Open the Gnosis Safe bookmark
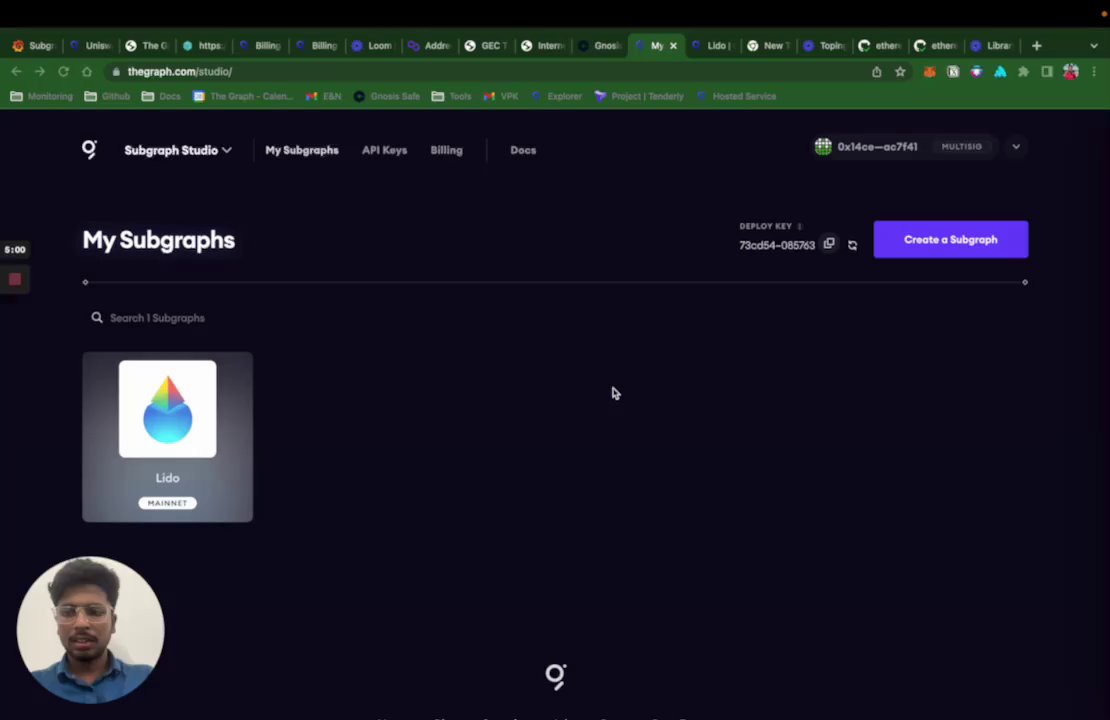Viewport: 1110px width, 720px height. click(x=387, y=96)
